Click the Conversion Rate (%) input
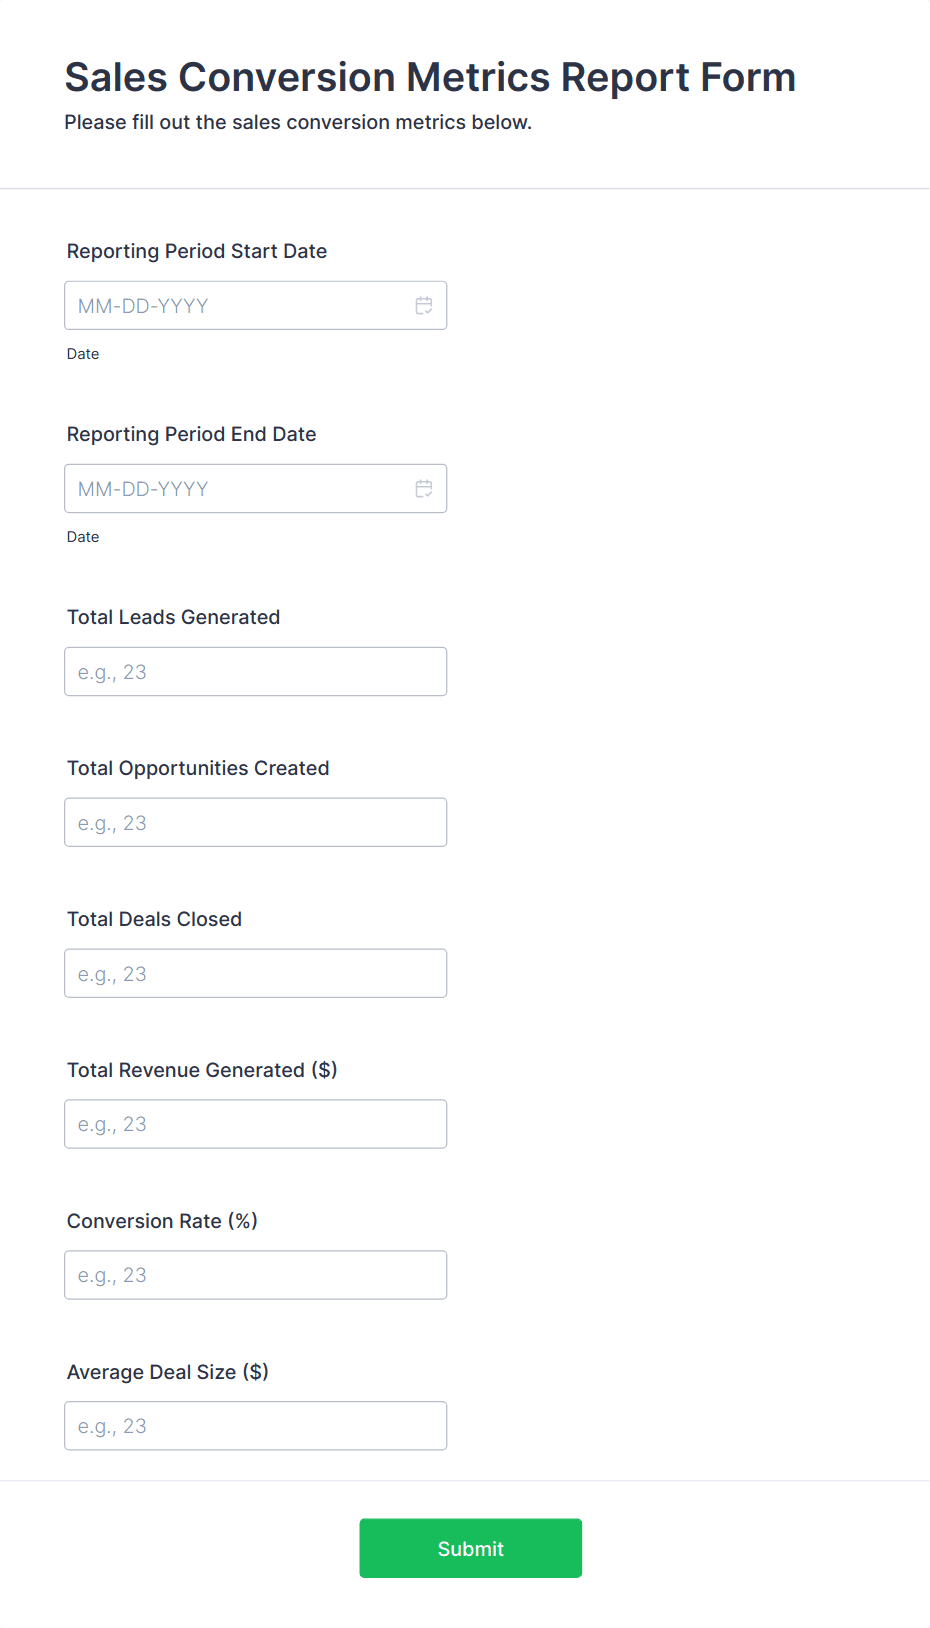The height and width of the screenshot is (1628, 930). (x=255, y=1276)
